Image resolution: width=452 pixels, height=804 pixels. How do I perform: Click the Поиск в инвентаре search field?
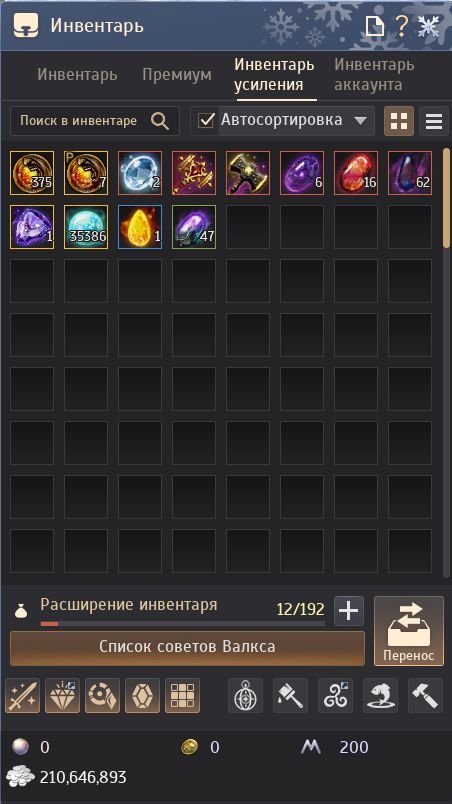click(x=95, y=121)
